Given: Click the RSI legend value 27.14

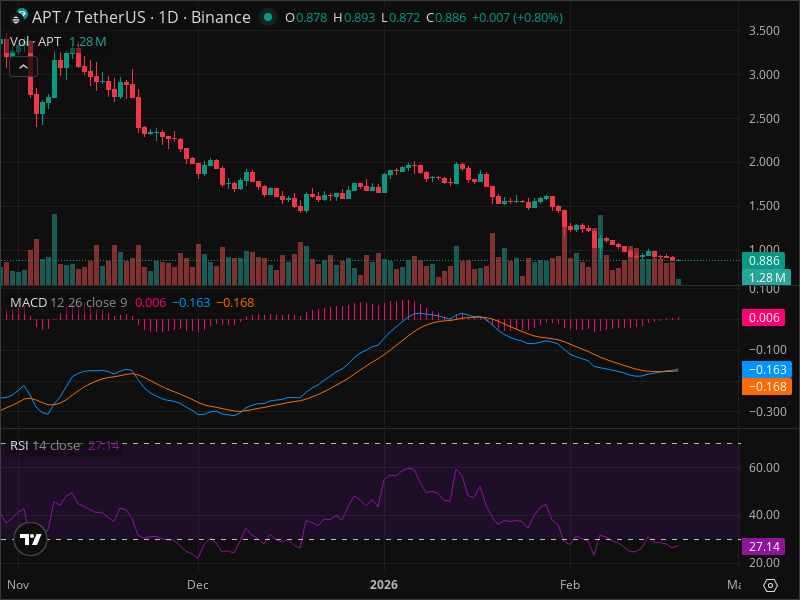Looking at the screenshot, I should click(104, 446).
